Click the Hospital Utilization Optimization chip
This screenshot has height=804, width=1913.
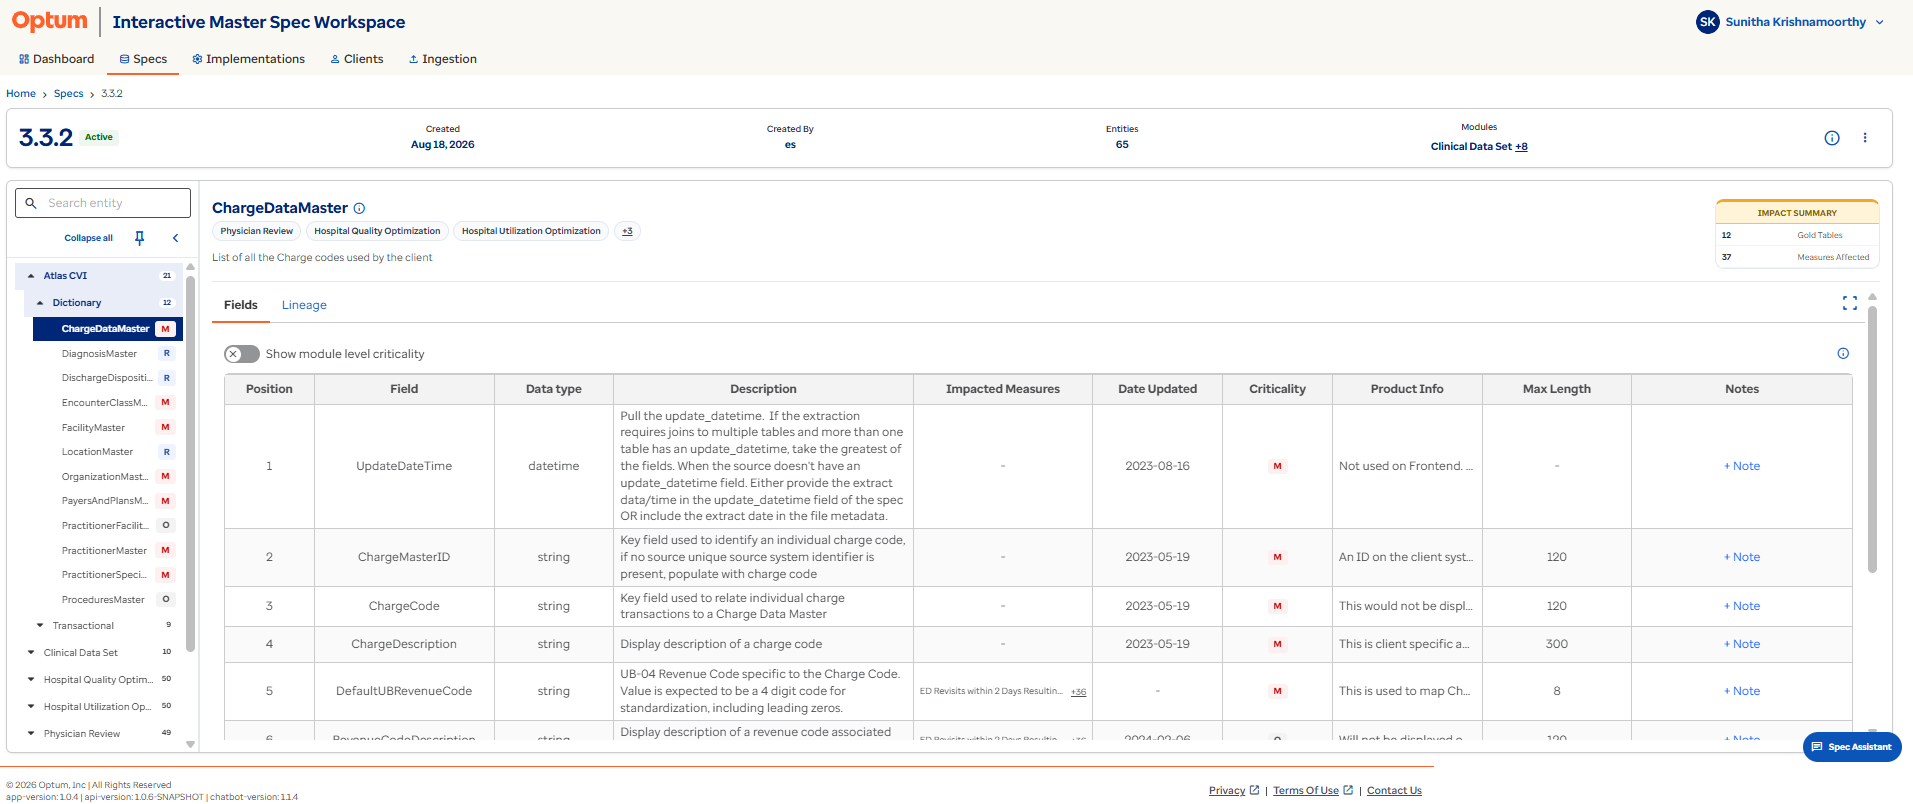pos(531,231)
